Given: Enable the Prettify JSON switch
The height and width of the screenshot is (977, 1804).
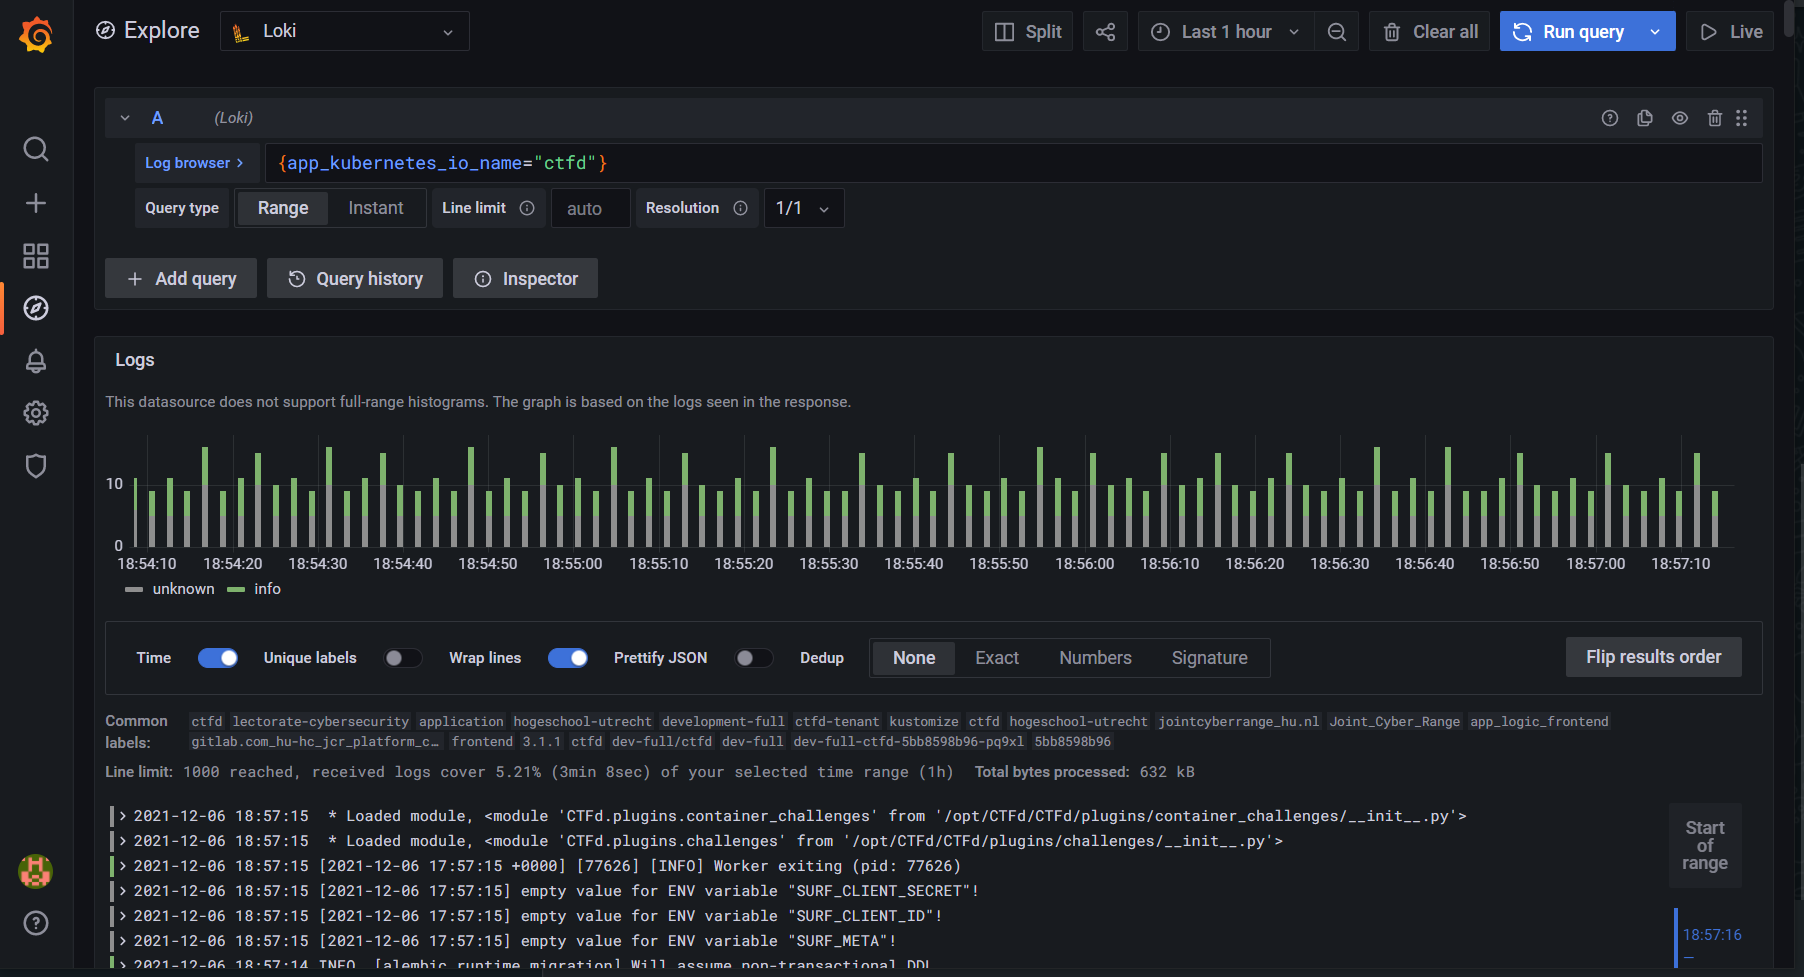Looking at the screenshot, I should [x=753, y=658].
